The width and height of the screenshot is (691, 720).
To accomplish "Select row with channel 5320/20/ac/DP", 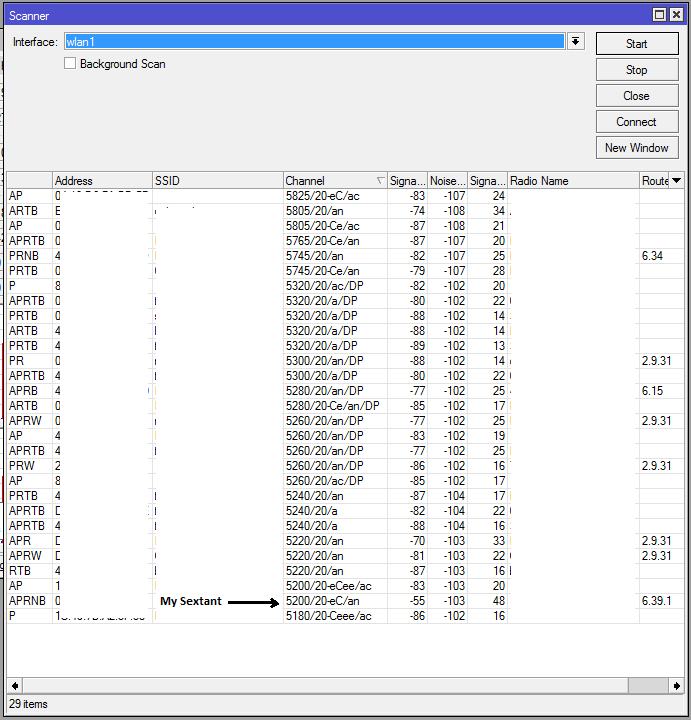I will [x=345, y=286].
